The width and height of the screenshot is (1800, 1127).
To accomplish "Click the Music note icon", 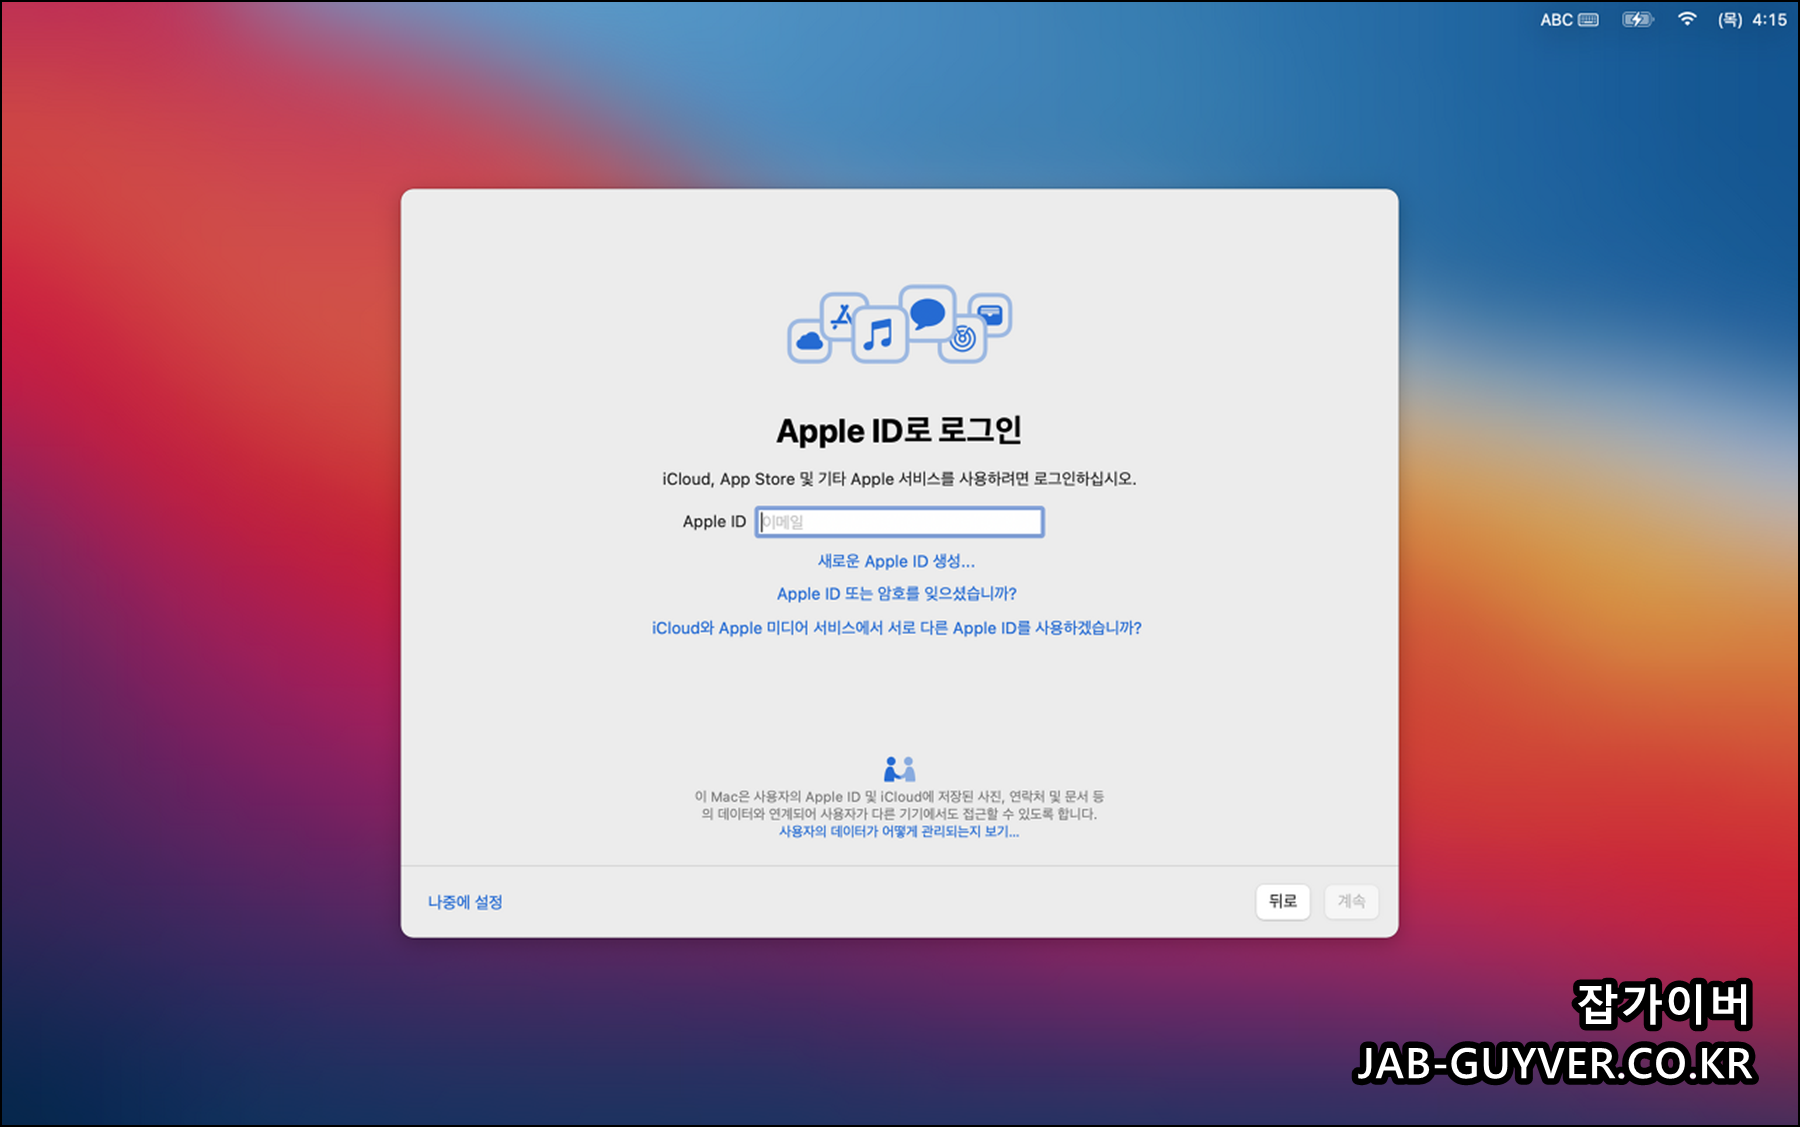I will pos(879,334).
